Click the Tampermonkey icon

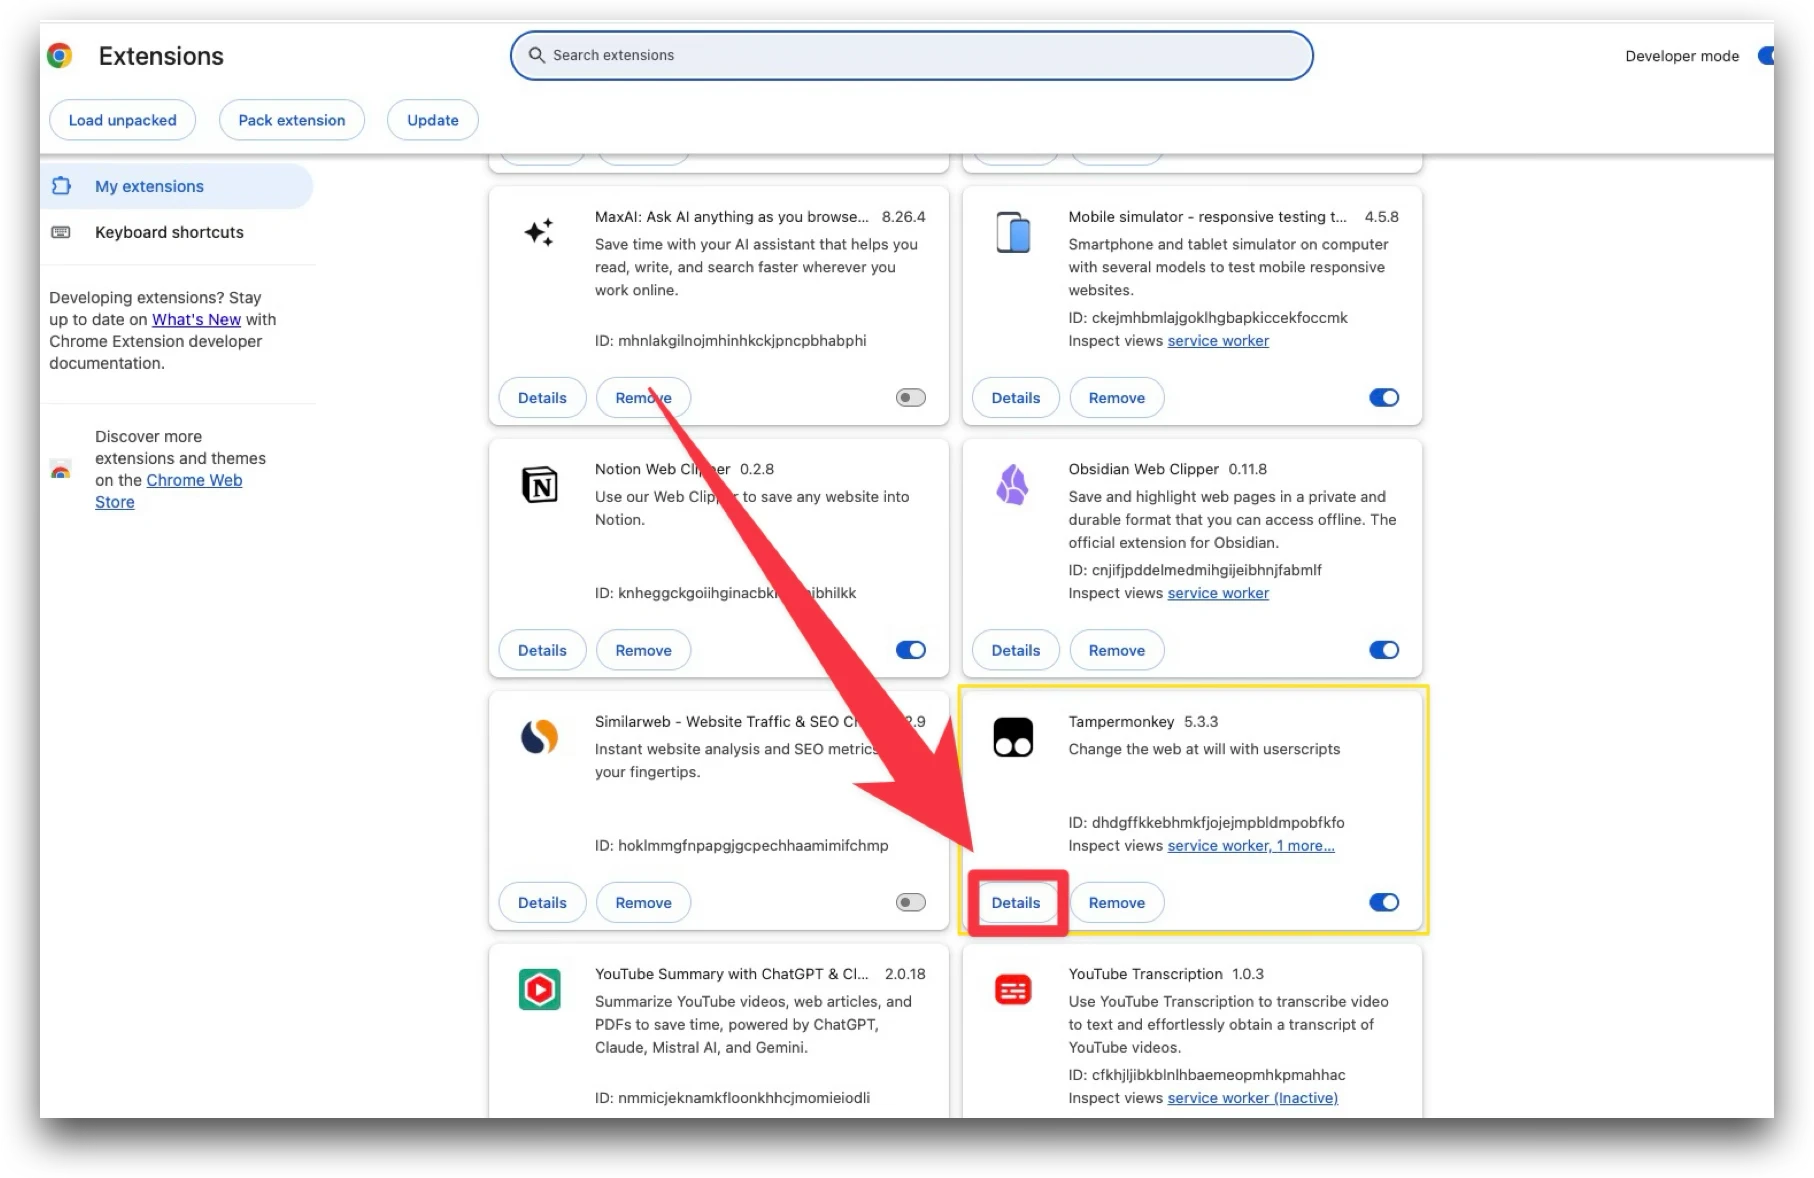click(x=1013, y=737)
